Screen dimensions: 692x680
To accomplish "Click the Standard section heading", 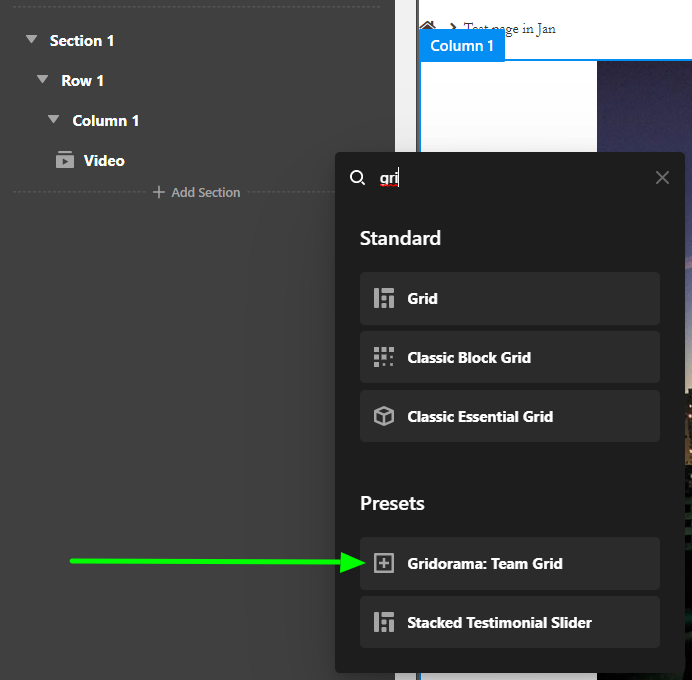I will [400, 238].
